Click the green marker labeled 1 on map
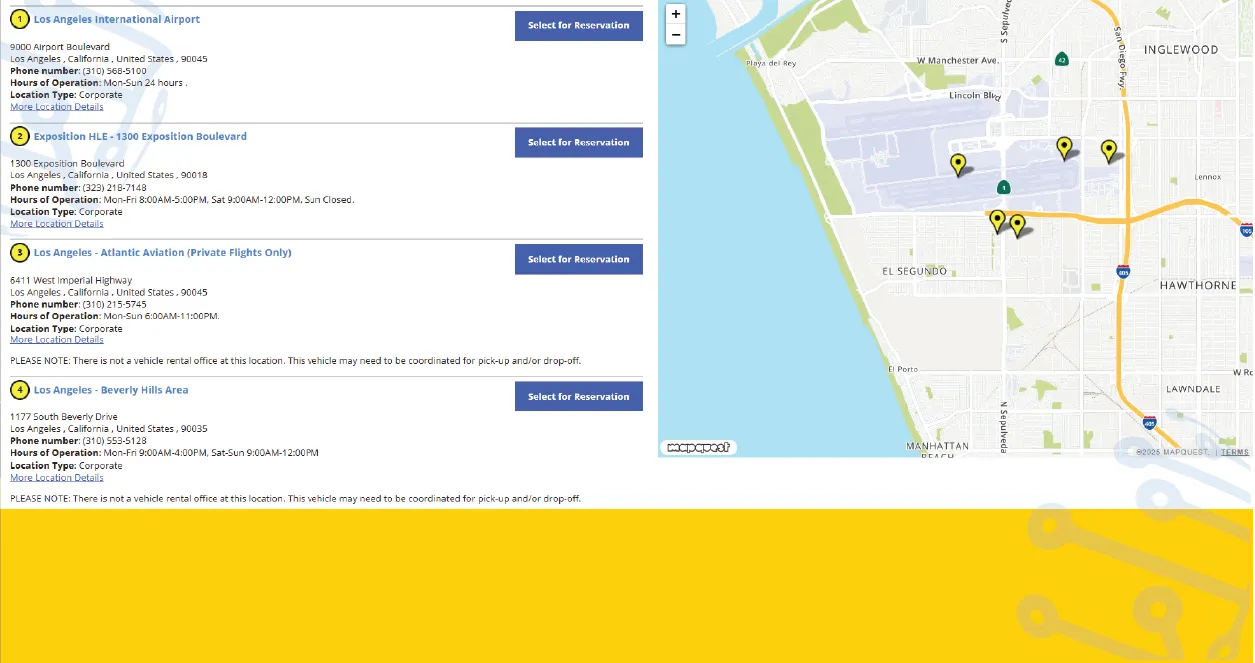 point(1002,186)
